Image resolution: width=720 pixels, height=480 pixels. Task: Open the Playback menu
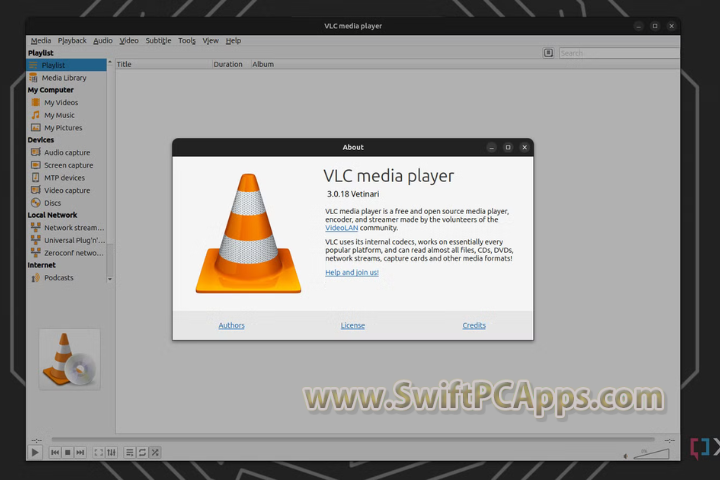point(72,40)
